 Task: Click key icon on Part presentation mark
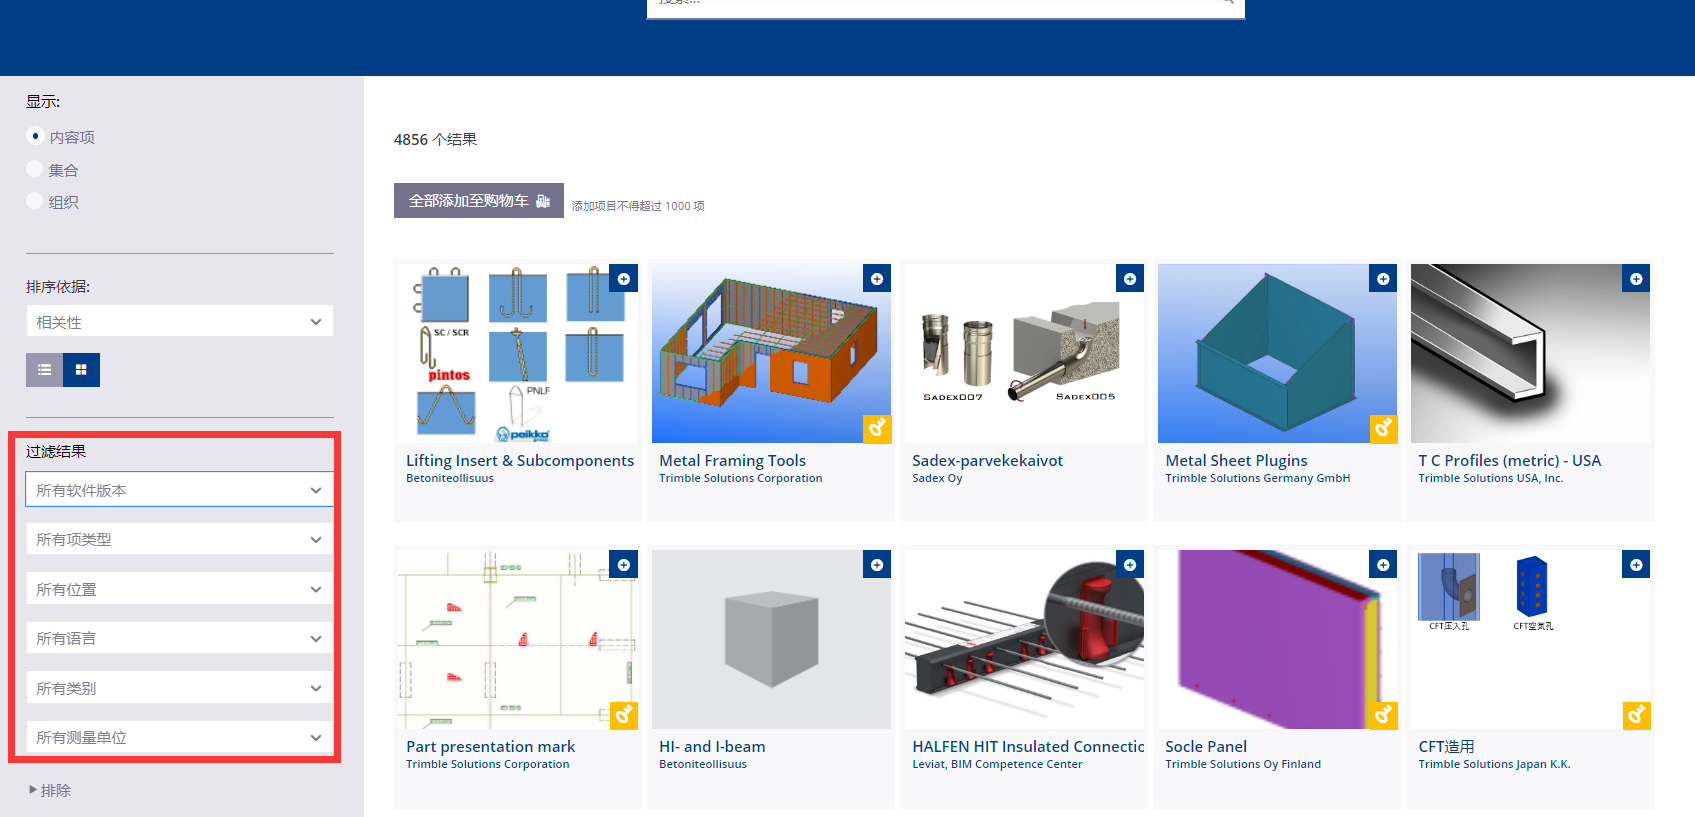point(624,715)
